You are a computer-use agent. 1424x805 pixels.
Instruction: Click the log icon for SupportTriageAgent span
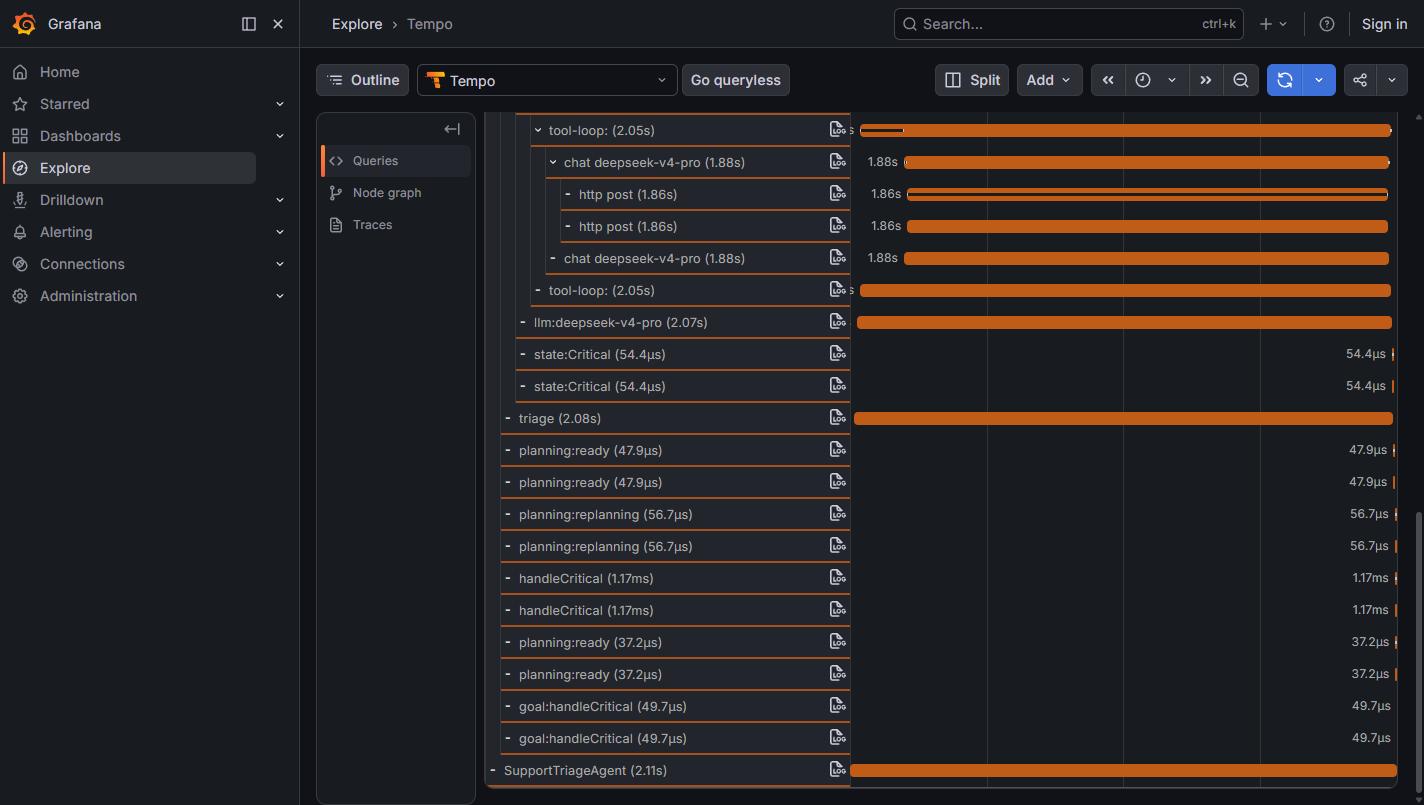(838, 770)
